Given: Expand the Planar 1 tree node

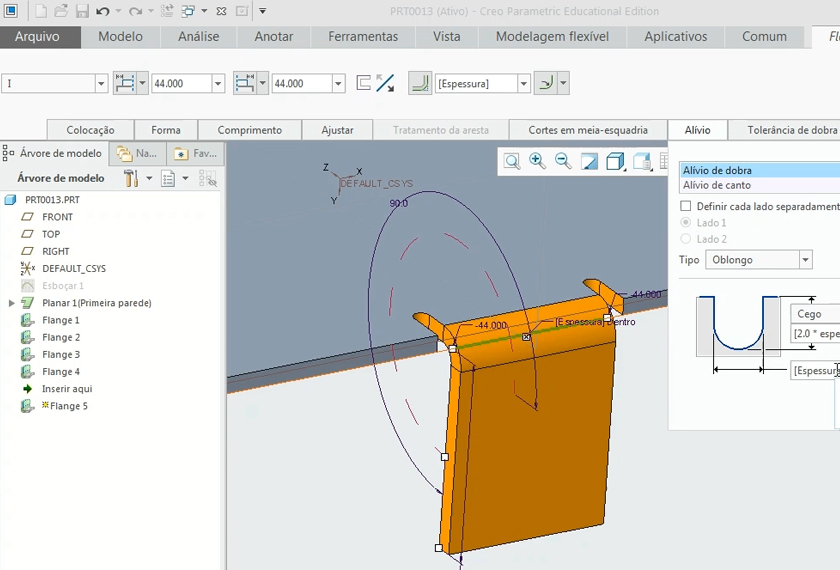Looking at the screenshot, I should pyautogui.click(x=12, y=303).
